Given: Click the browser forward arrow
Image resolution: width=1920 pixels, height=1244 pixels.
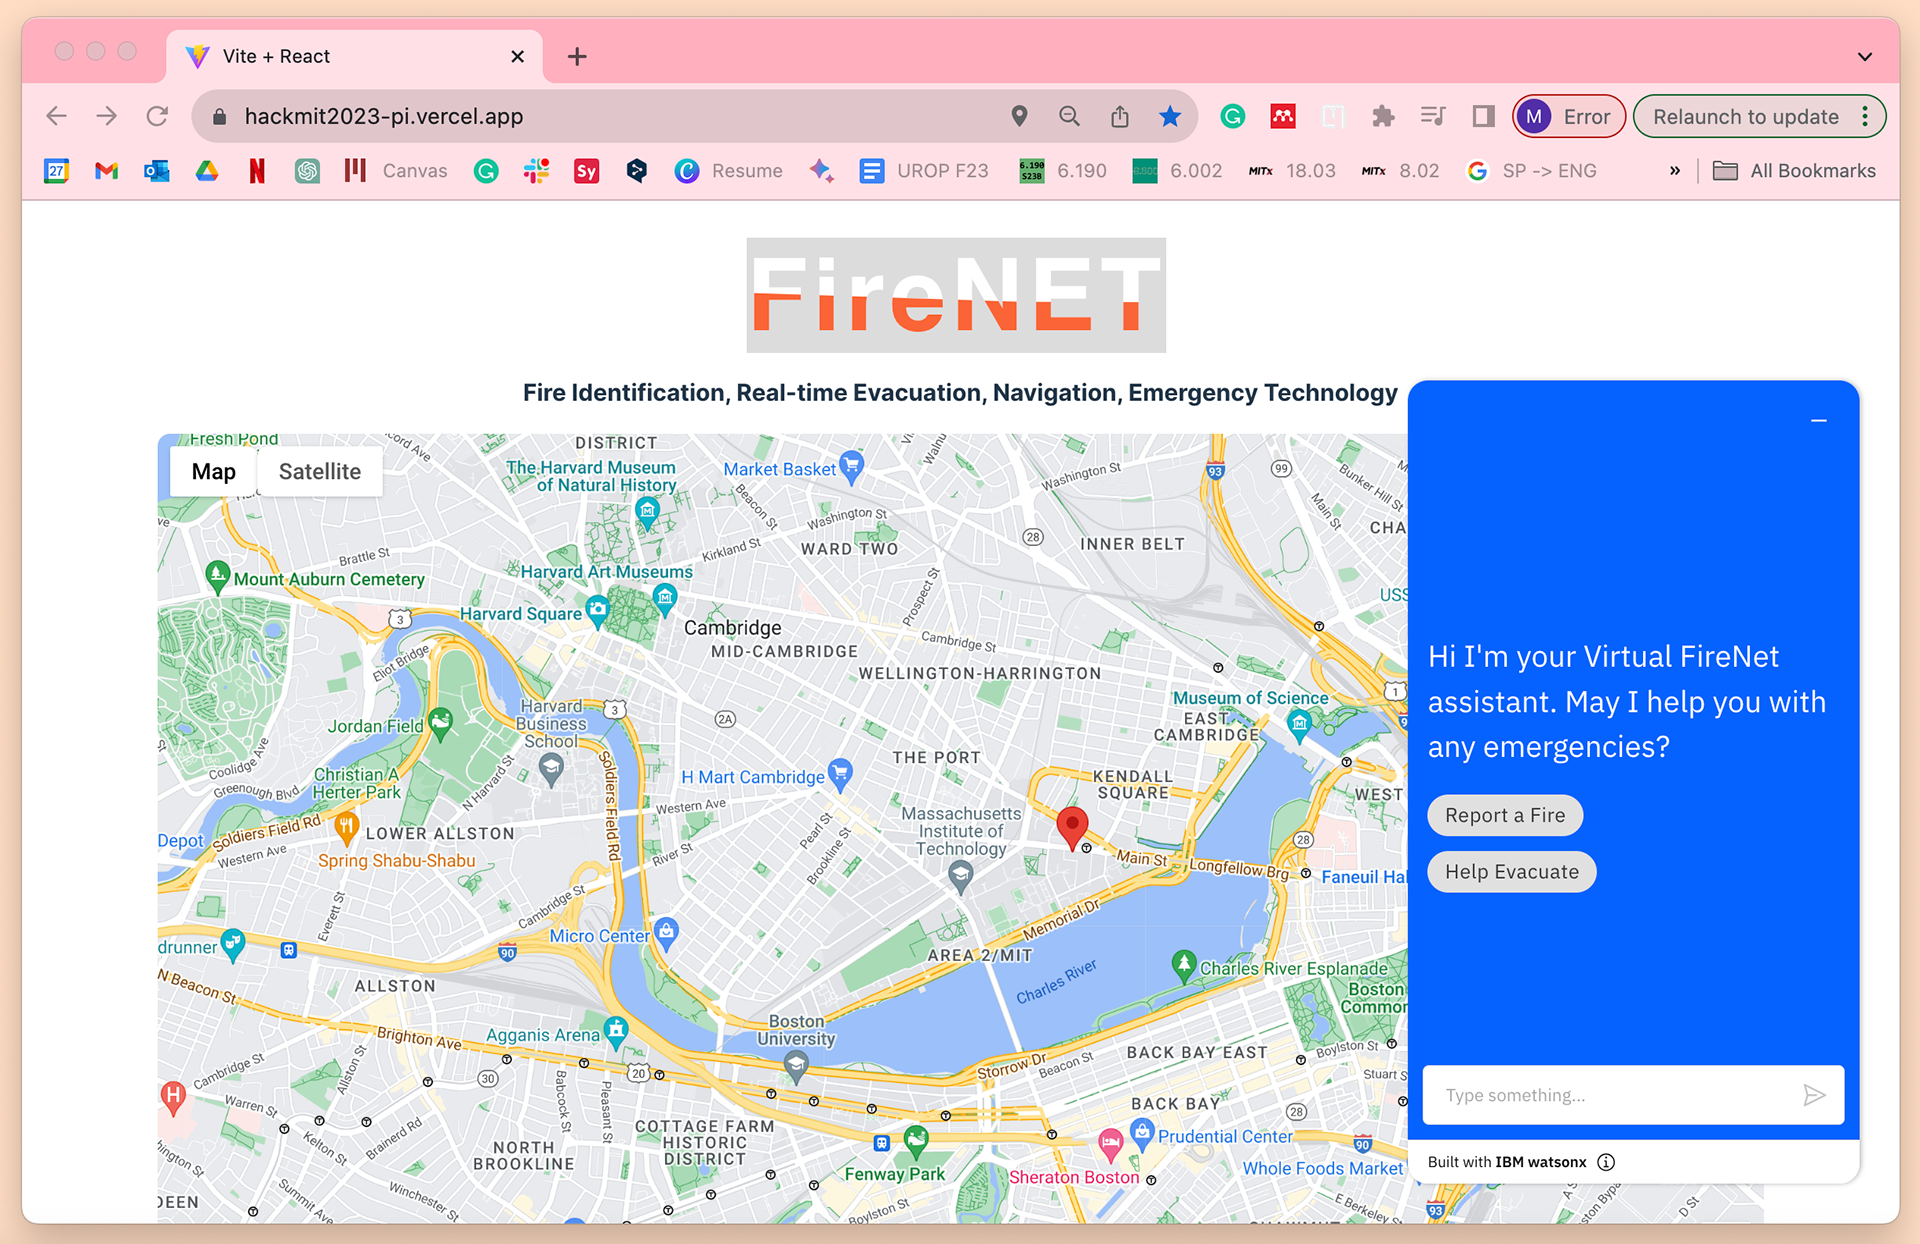Looking at the screenshot, I should 107,116.
